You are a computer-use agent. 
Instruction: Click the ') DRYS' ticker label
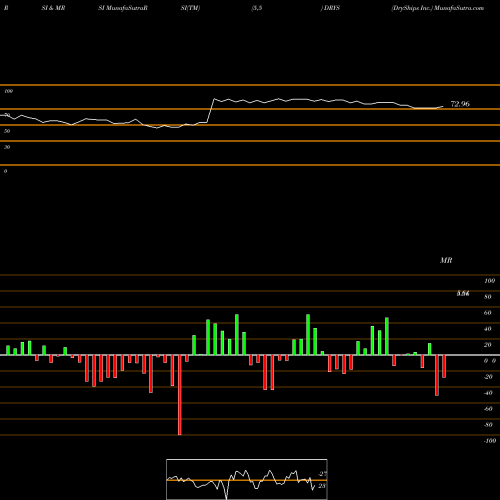point(330,8)
